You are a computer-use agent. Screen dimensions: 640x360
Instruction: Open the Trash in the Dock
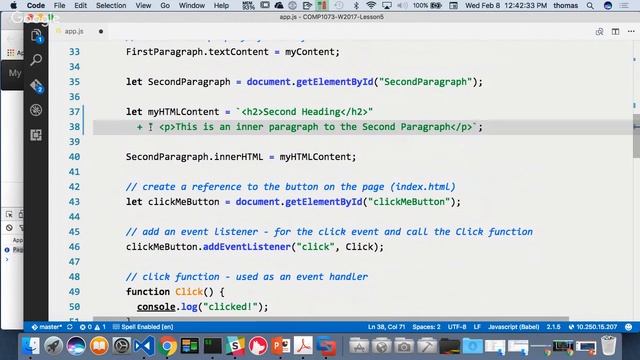coord(609,346)
